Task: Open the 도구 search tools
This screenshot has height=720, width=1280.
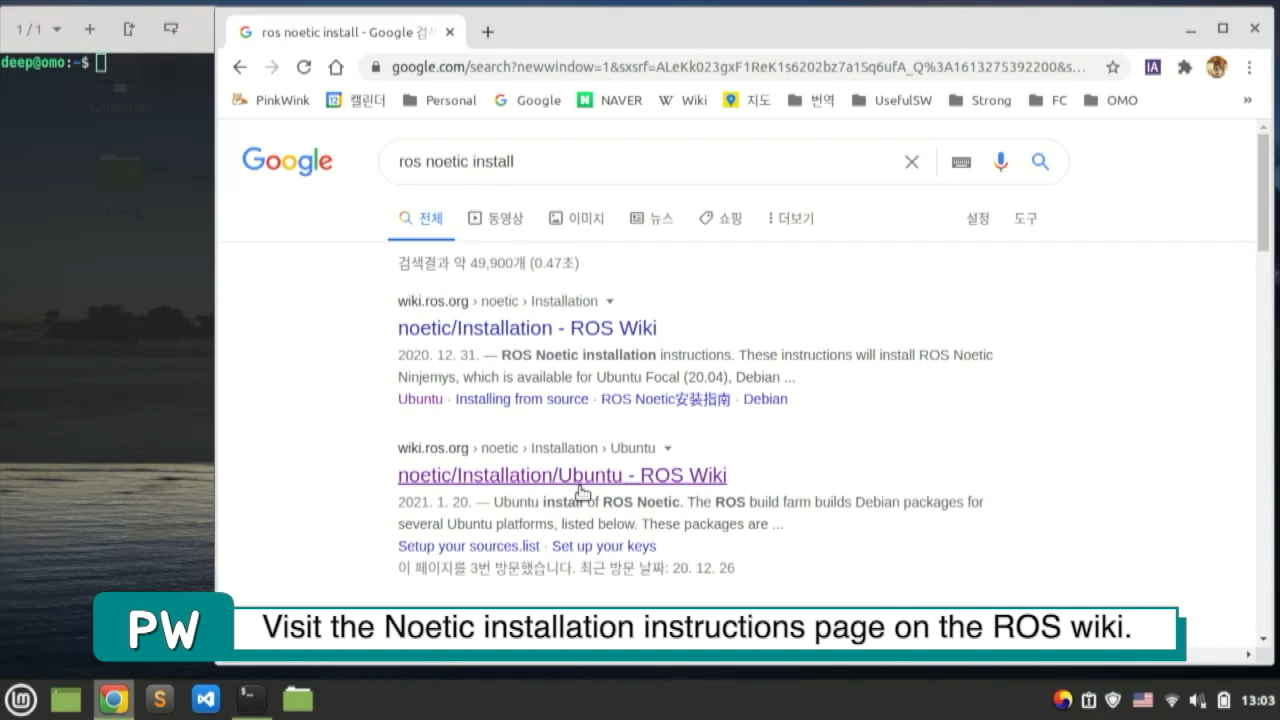Action: (1026, 218)
